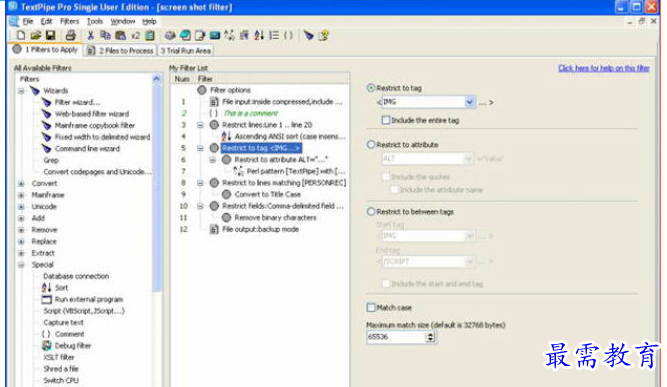Toggle Include the quotes checkbox
The width and height of the screenshot is (667, 387).
(x=386, y=176)
